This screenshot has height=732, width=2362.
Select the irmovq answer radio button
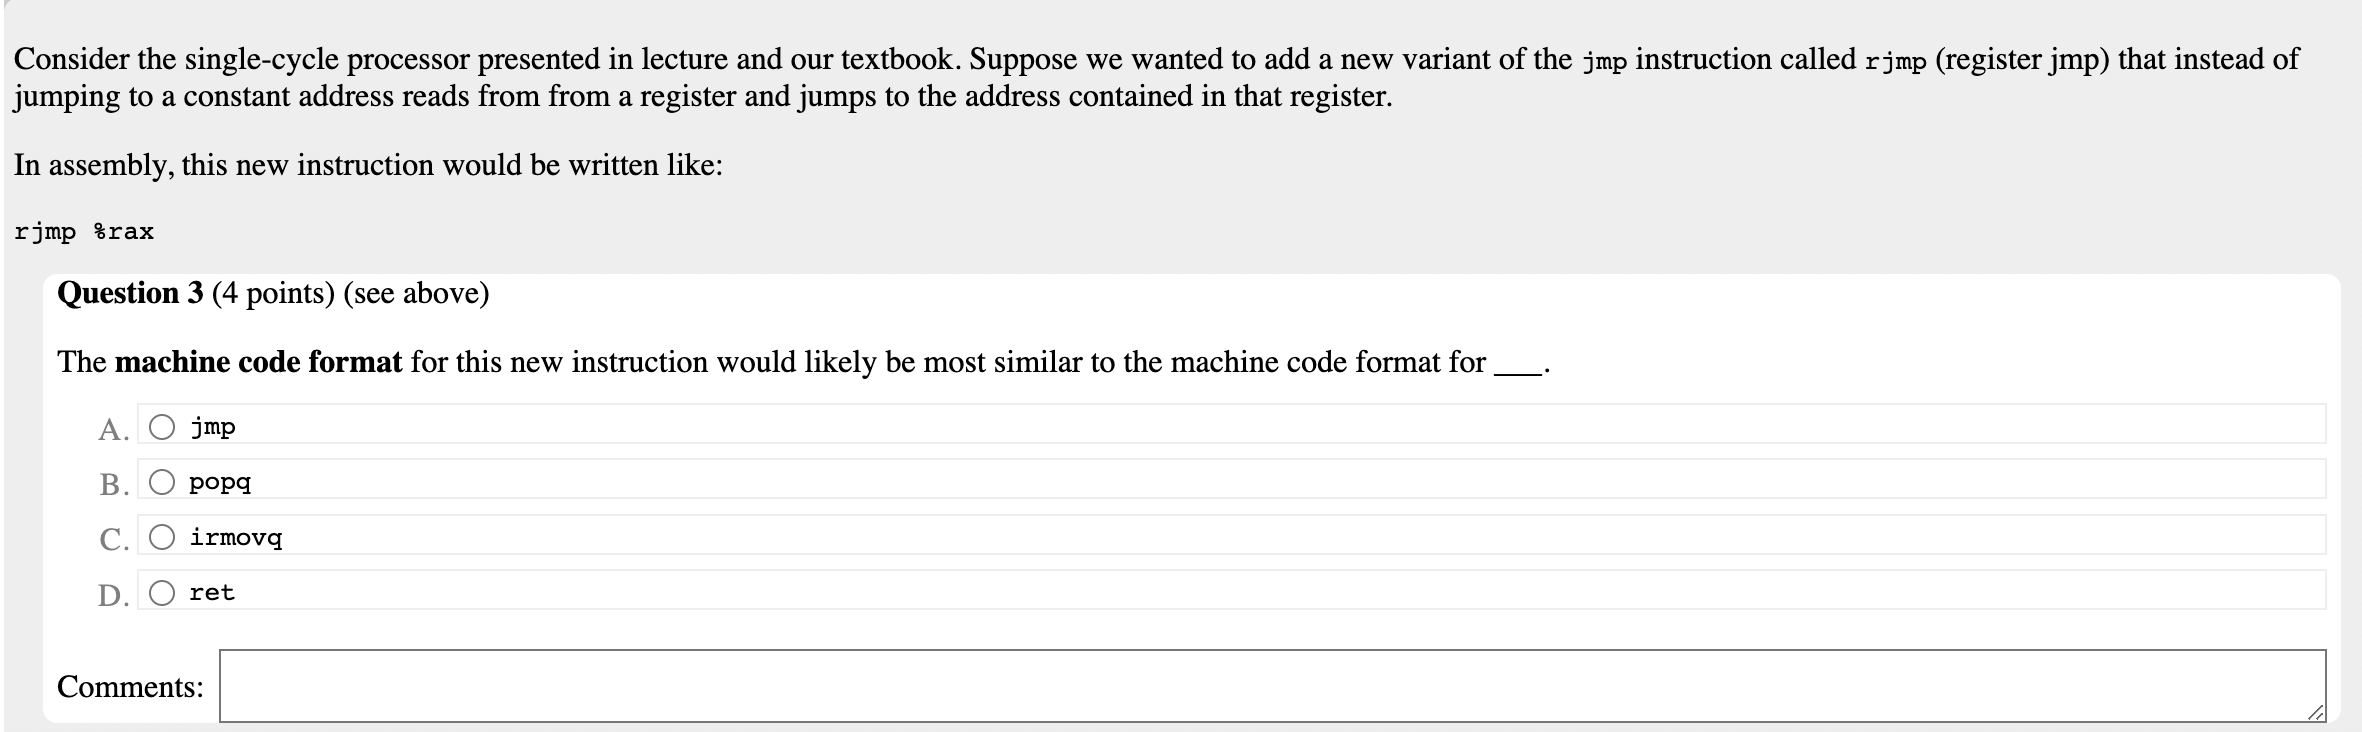[x=163, y=537]
